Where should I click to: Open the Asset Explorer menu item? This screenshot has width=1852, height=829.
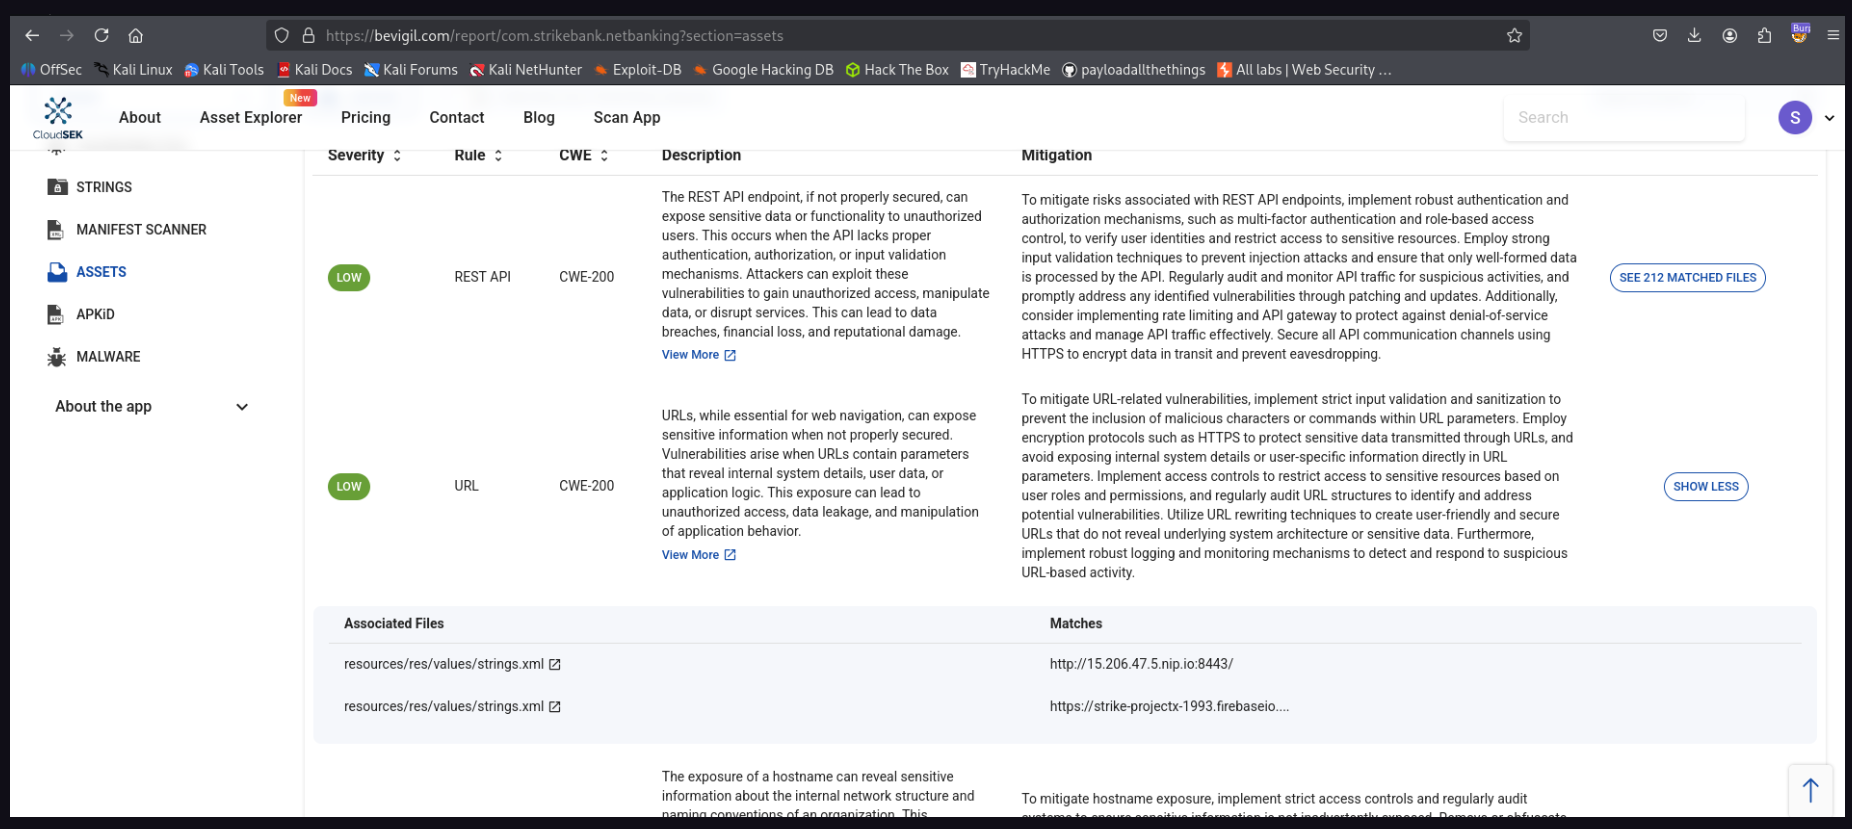pyautogui.click(x=250, y=117)
